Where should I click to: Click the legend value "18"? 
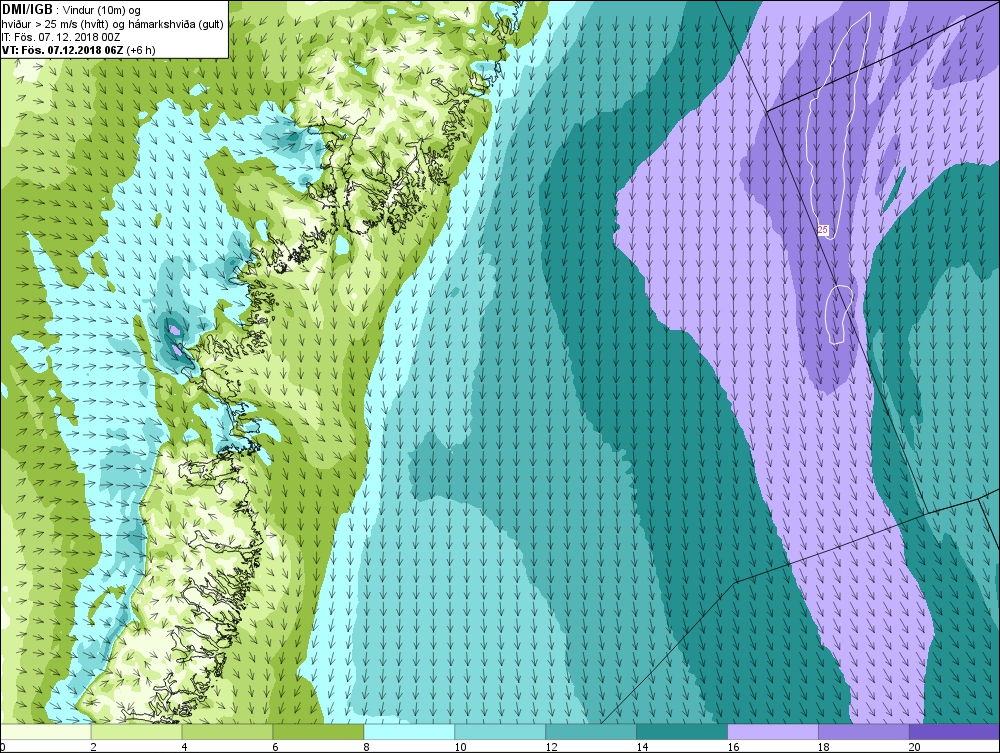(x=824, y=747)
